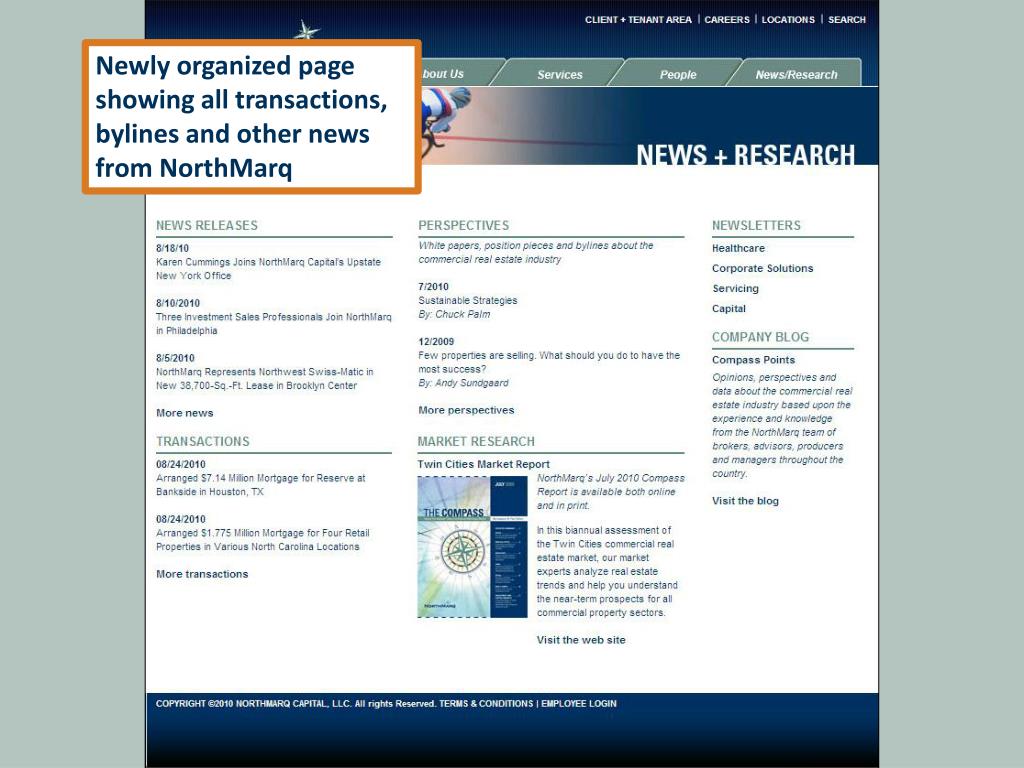Switch to the People tab
The height and width of the screenshot is (768, 1024).
(x=678, y=74)
